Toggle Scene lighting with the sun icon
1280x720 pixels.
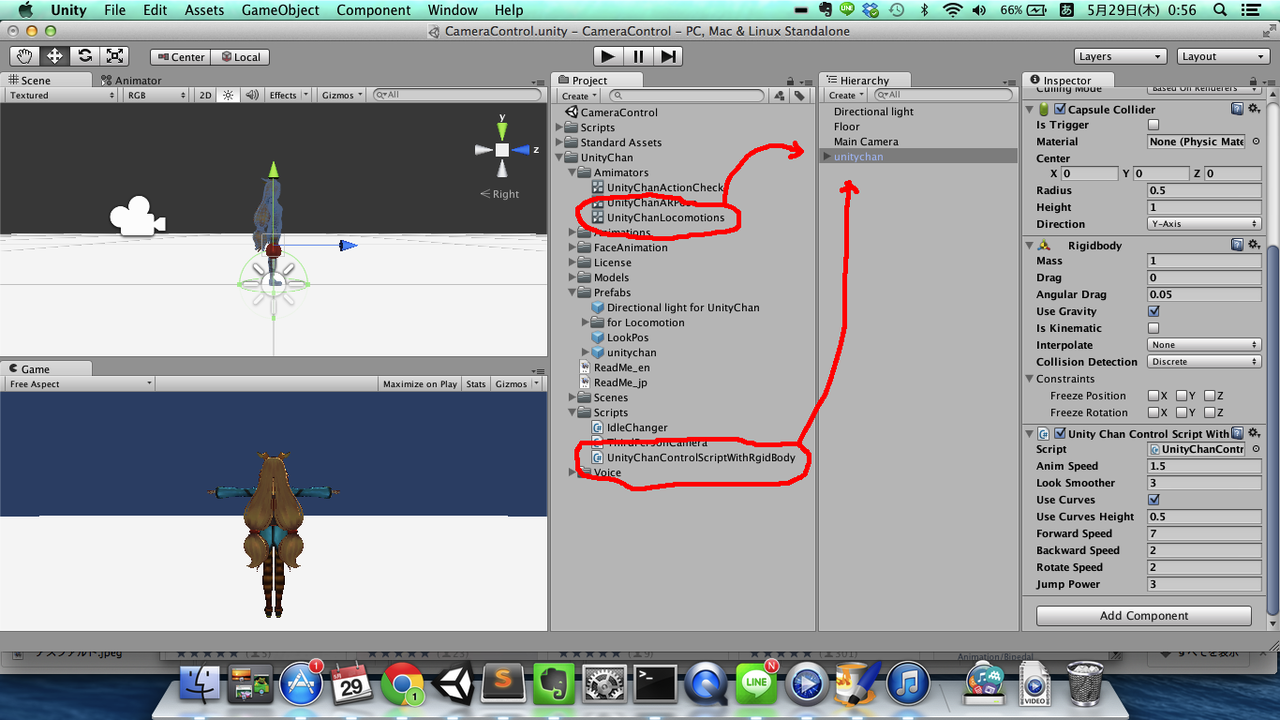tap(228, 95)
